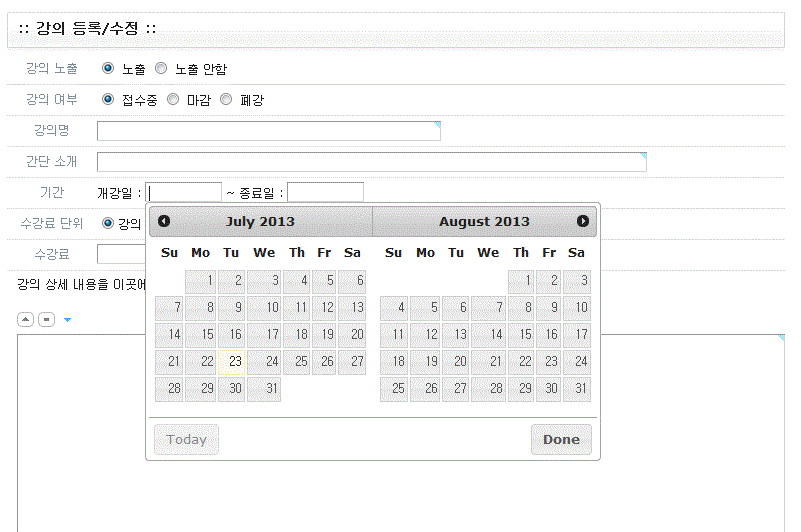The image size is (801, 532).
Task: Click the 강의명 text field
Action: click(268, 131)
